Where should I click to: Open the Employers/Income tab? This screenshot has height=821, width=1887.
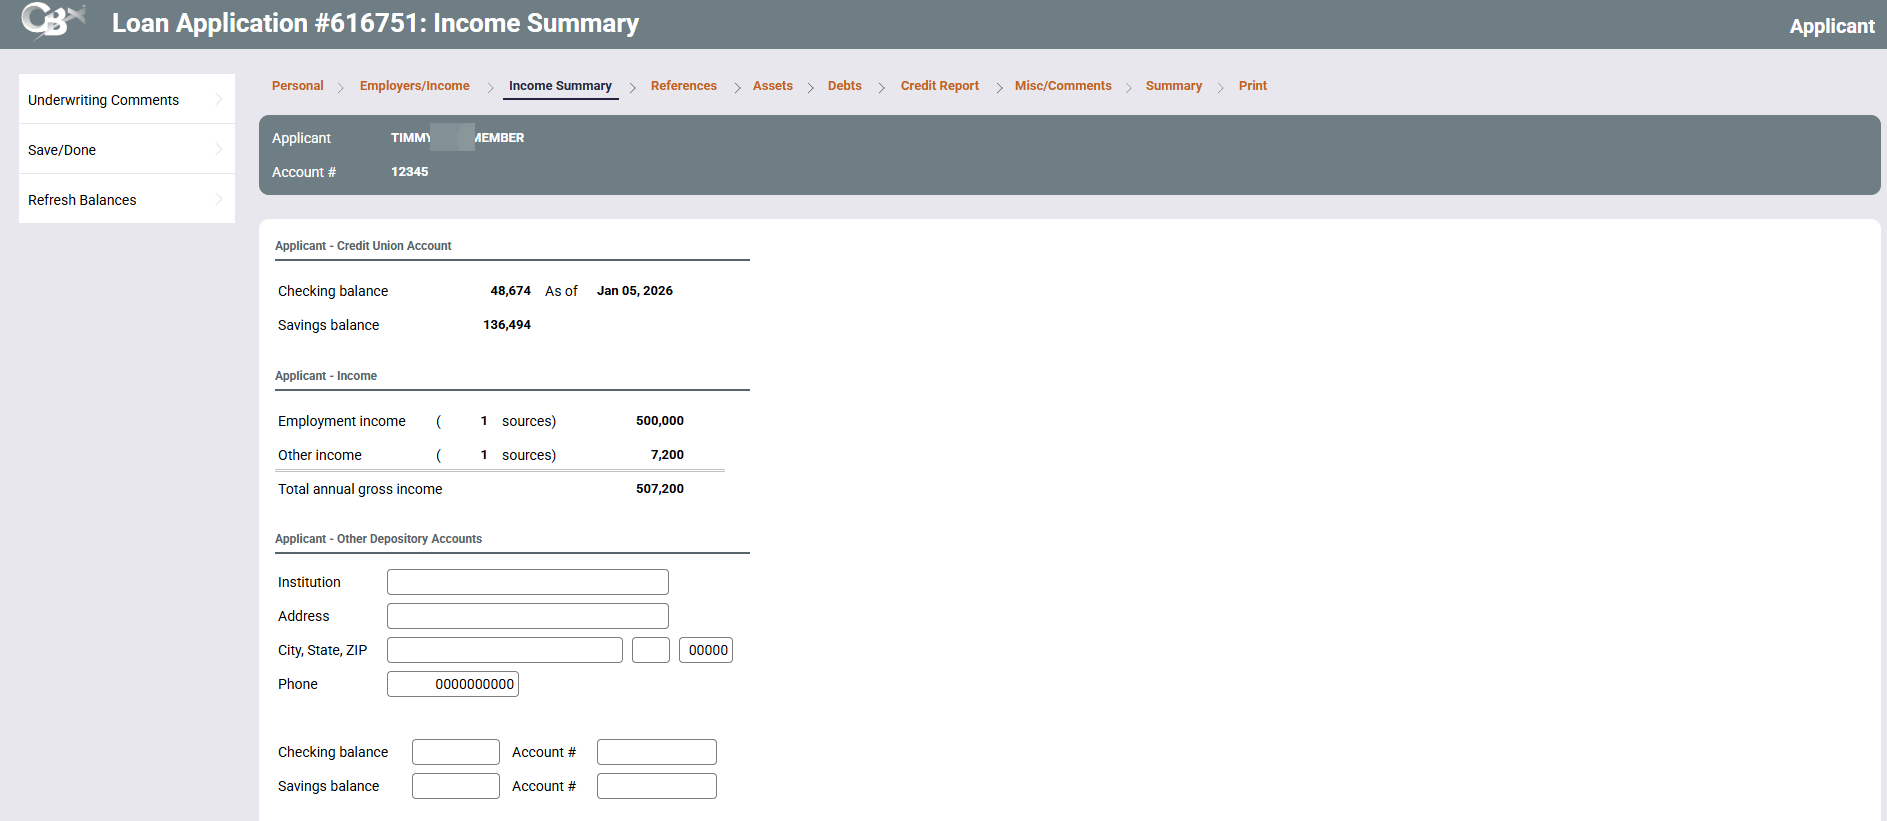414,86
